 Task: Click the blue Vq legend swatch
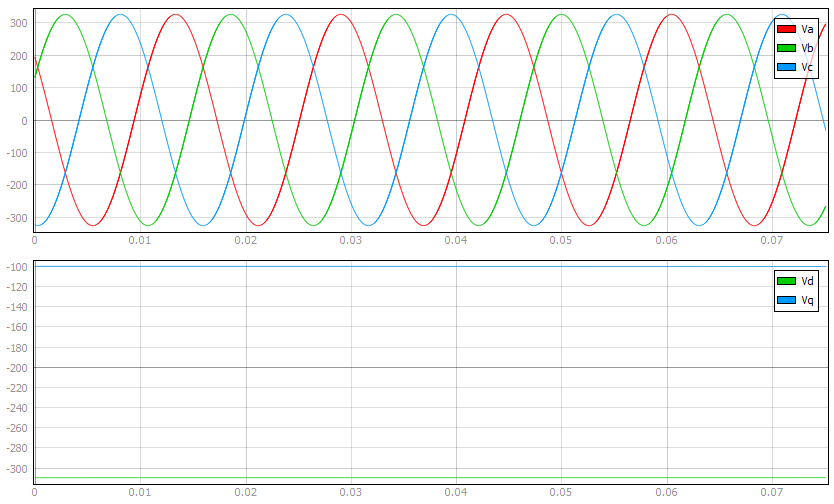[786, 300]
